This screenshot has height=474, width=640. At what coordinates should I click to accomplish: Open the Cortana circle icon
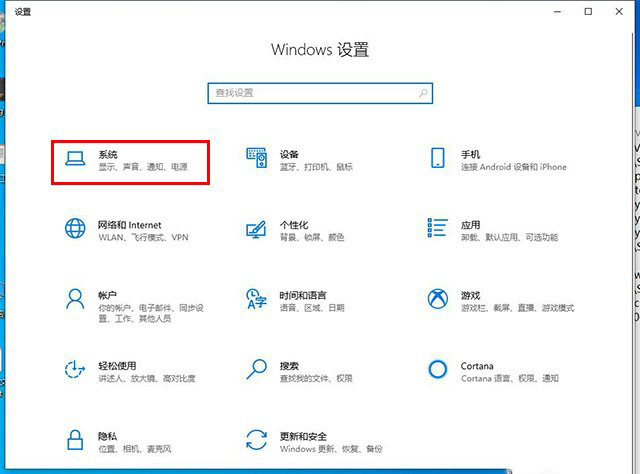(x=438, y=369)
